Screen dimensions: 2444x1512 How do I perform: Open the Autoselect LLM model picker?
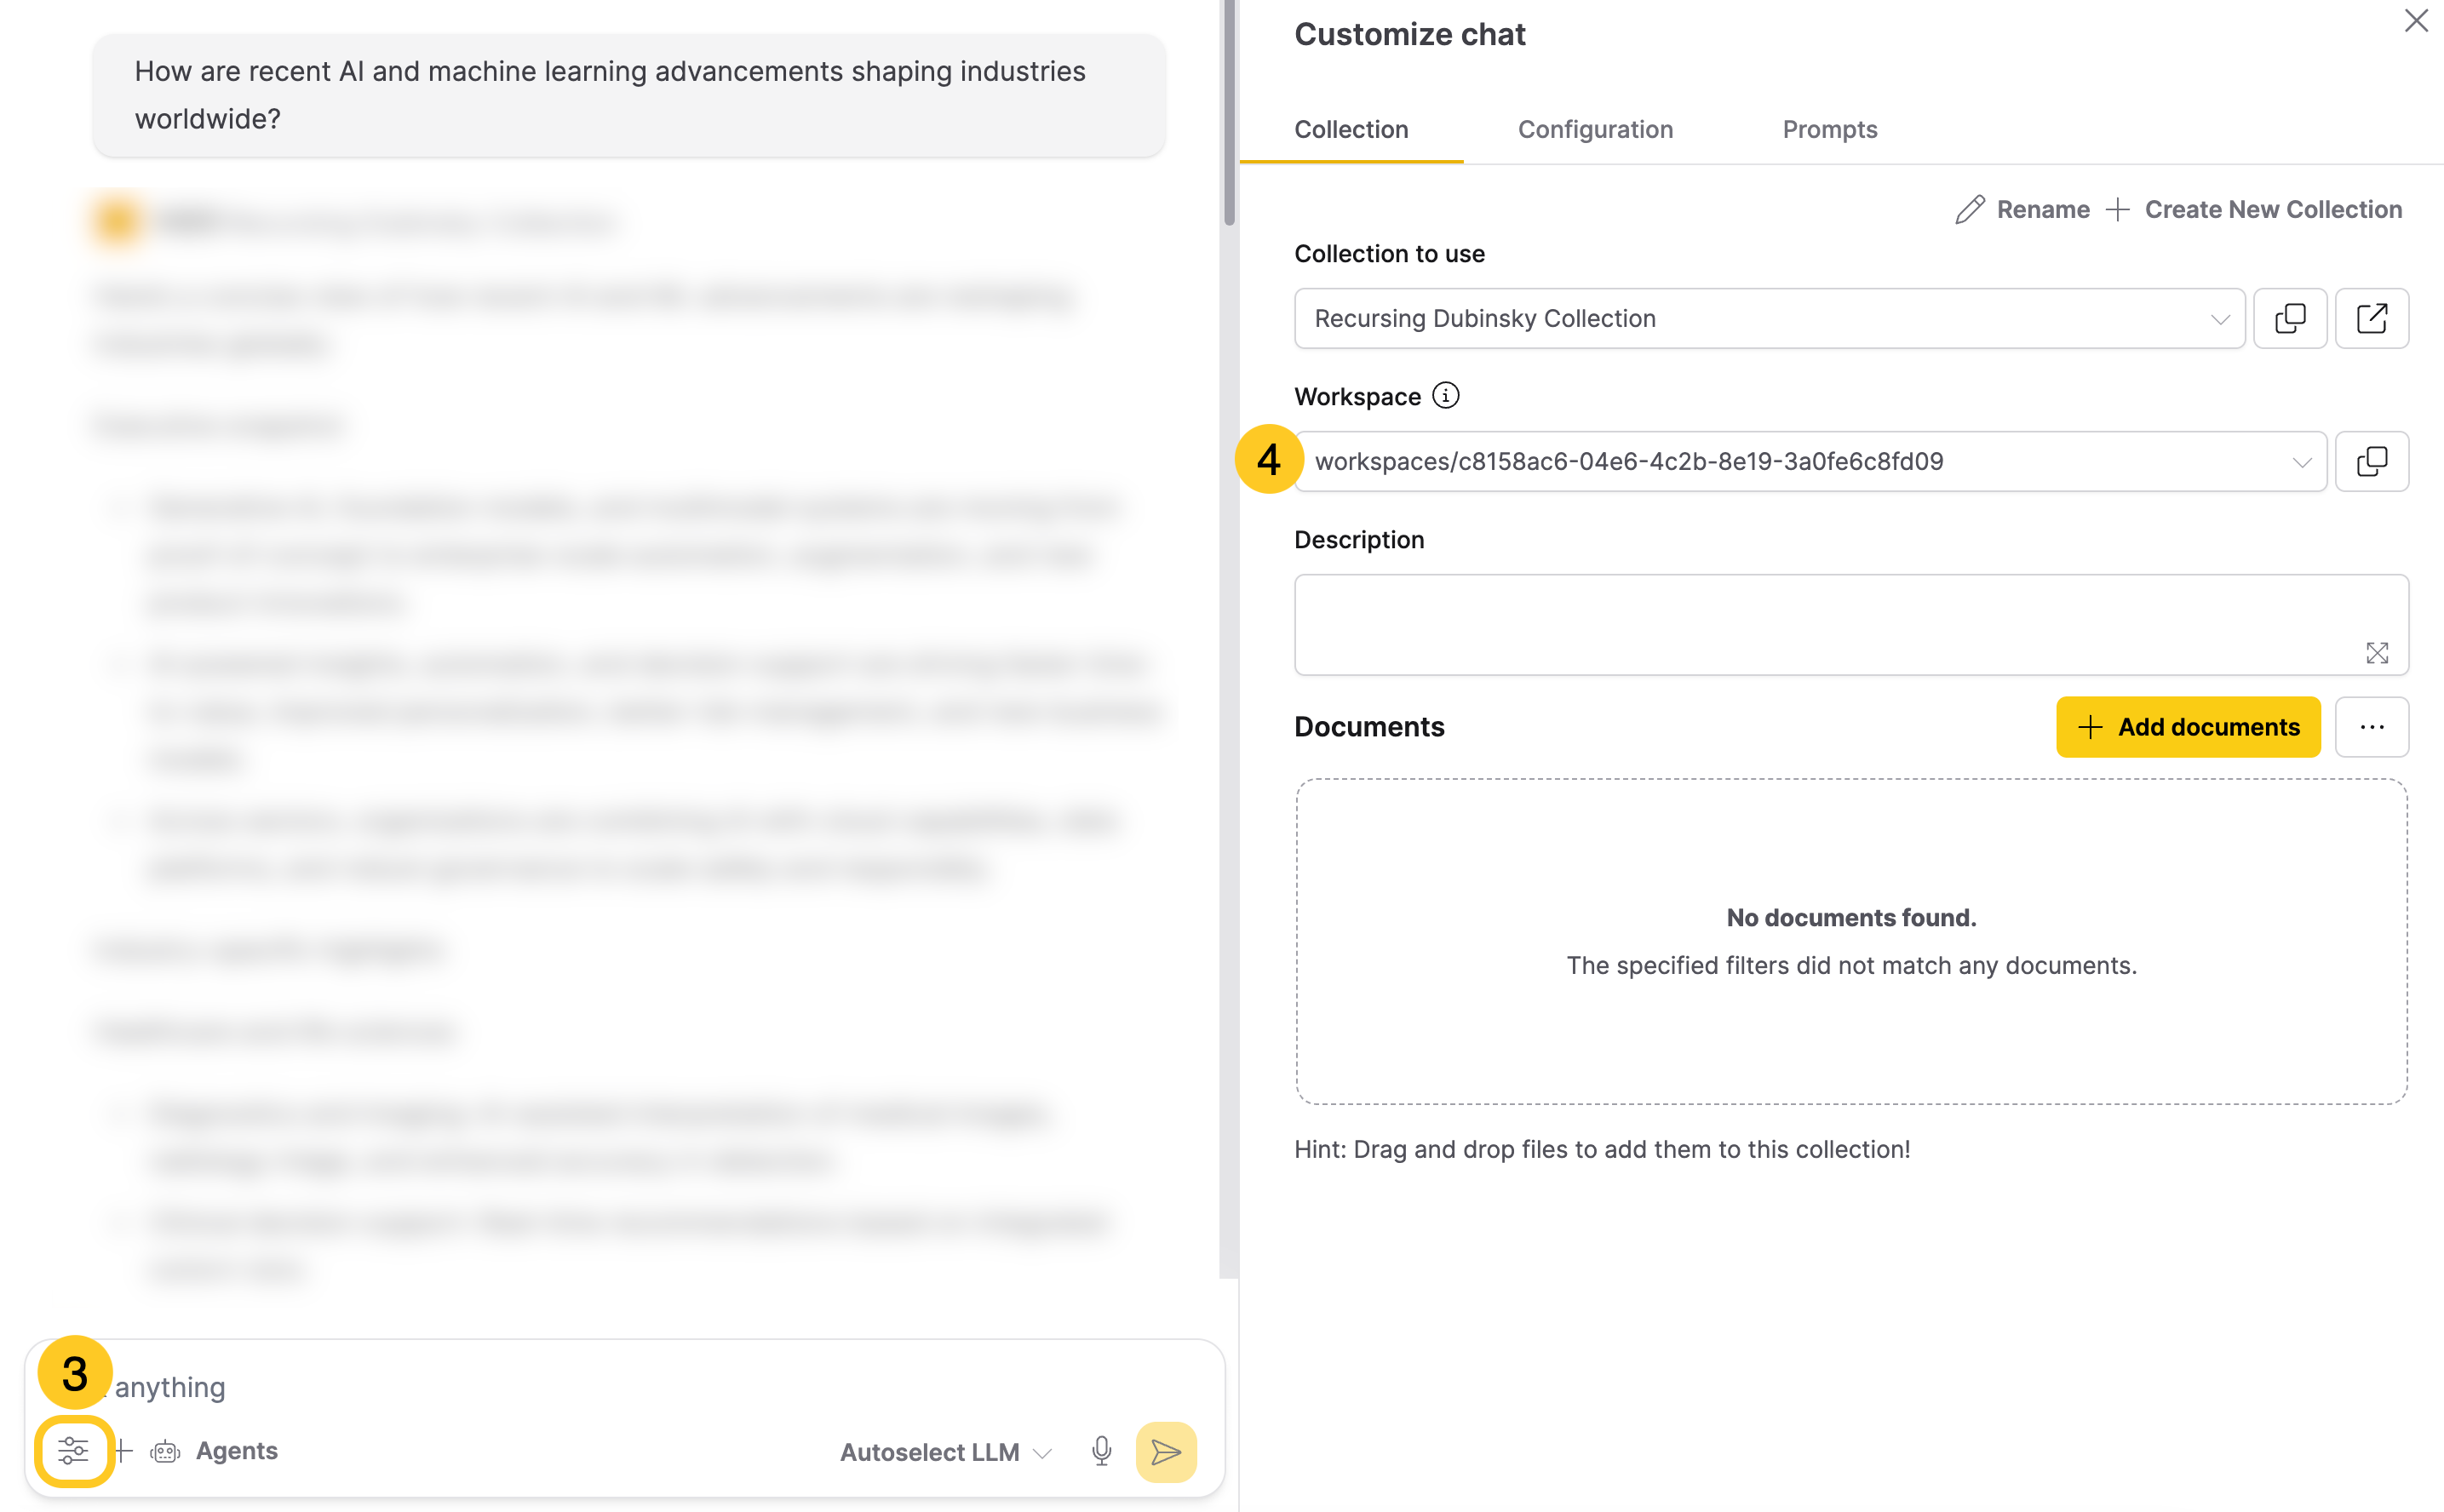click(940, 1452)
